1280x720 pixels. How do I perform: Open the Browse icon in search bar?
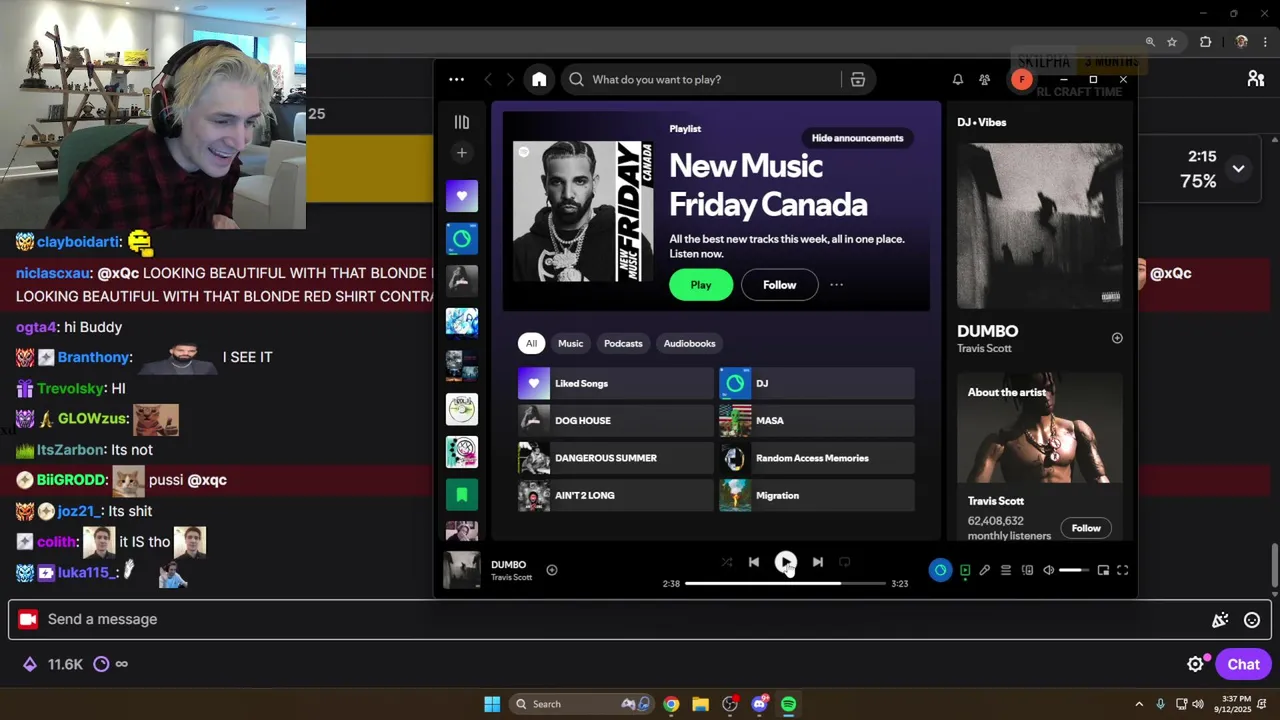pyautogui.click(x=858, y=79)
